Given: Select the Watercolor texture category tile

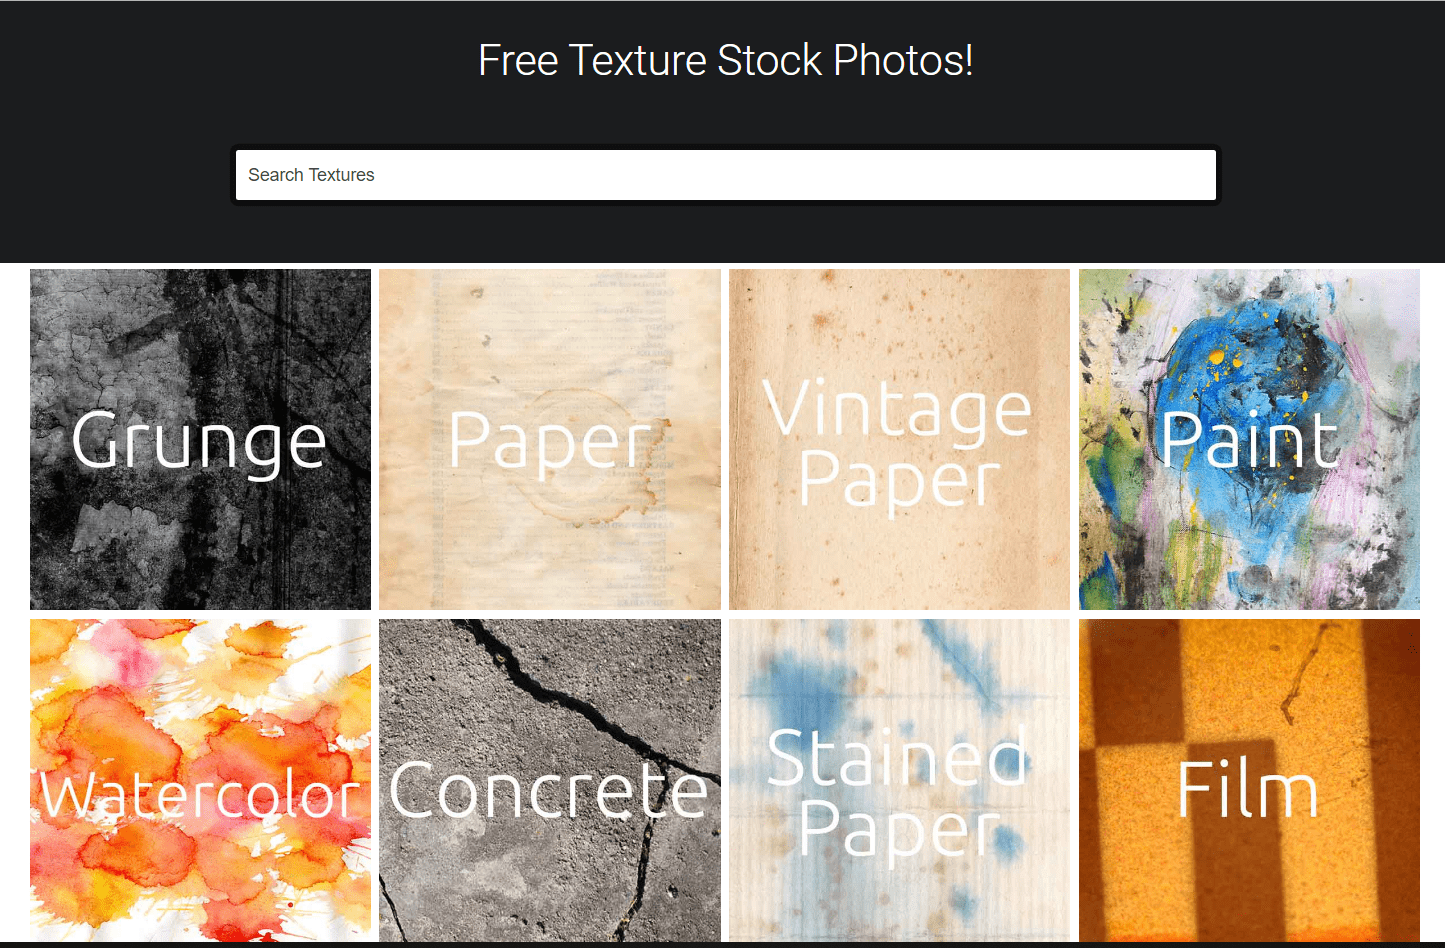Looking at the screenshot, I should [x=200, y=780].
